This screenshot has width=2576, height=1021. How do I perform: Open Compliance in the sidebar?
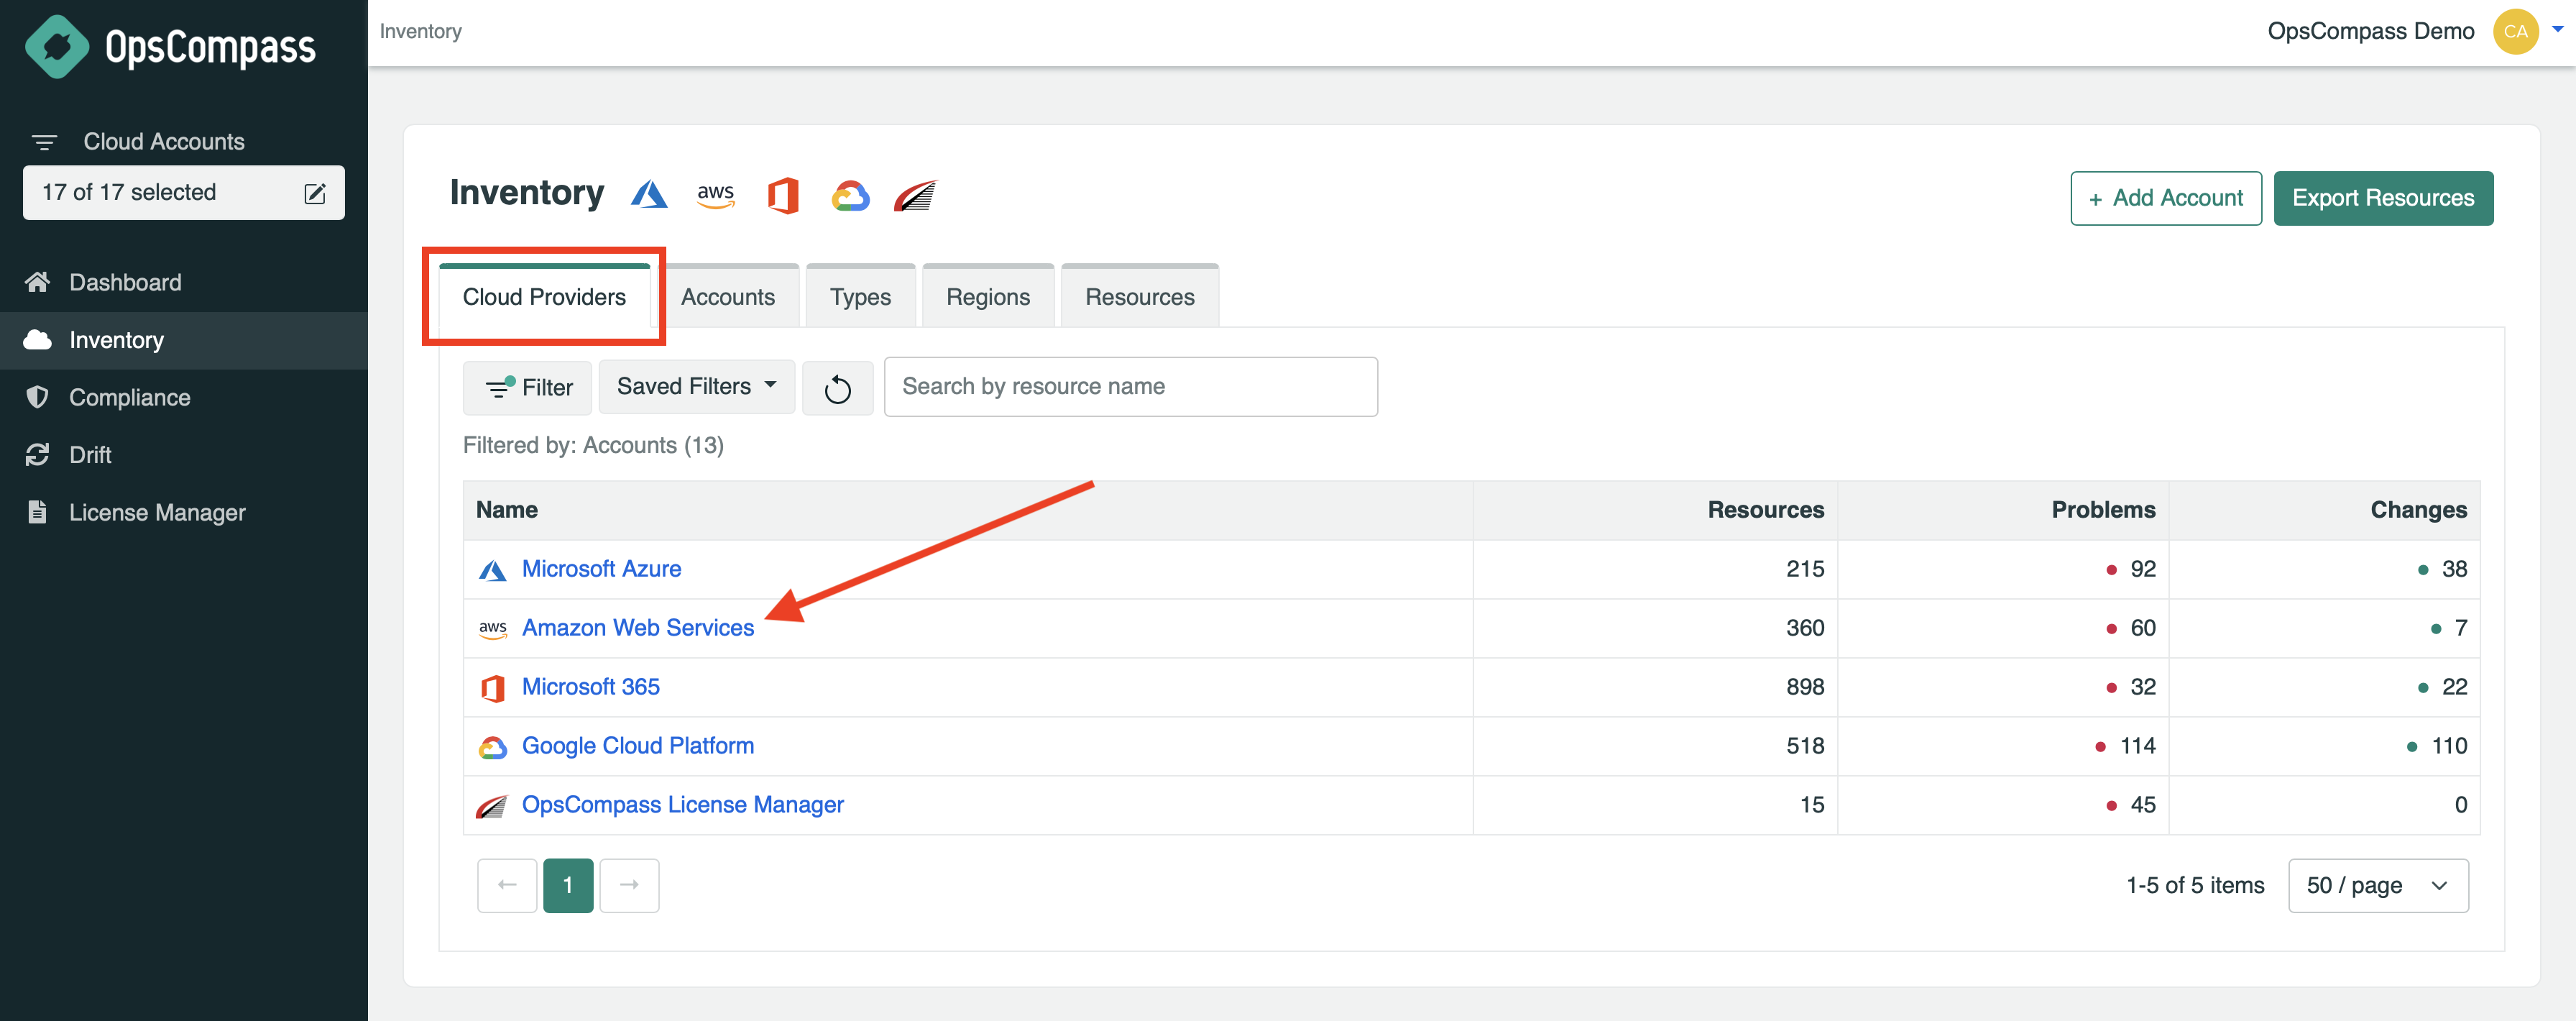click(x=129, y=398)
